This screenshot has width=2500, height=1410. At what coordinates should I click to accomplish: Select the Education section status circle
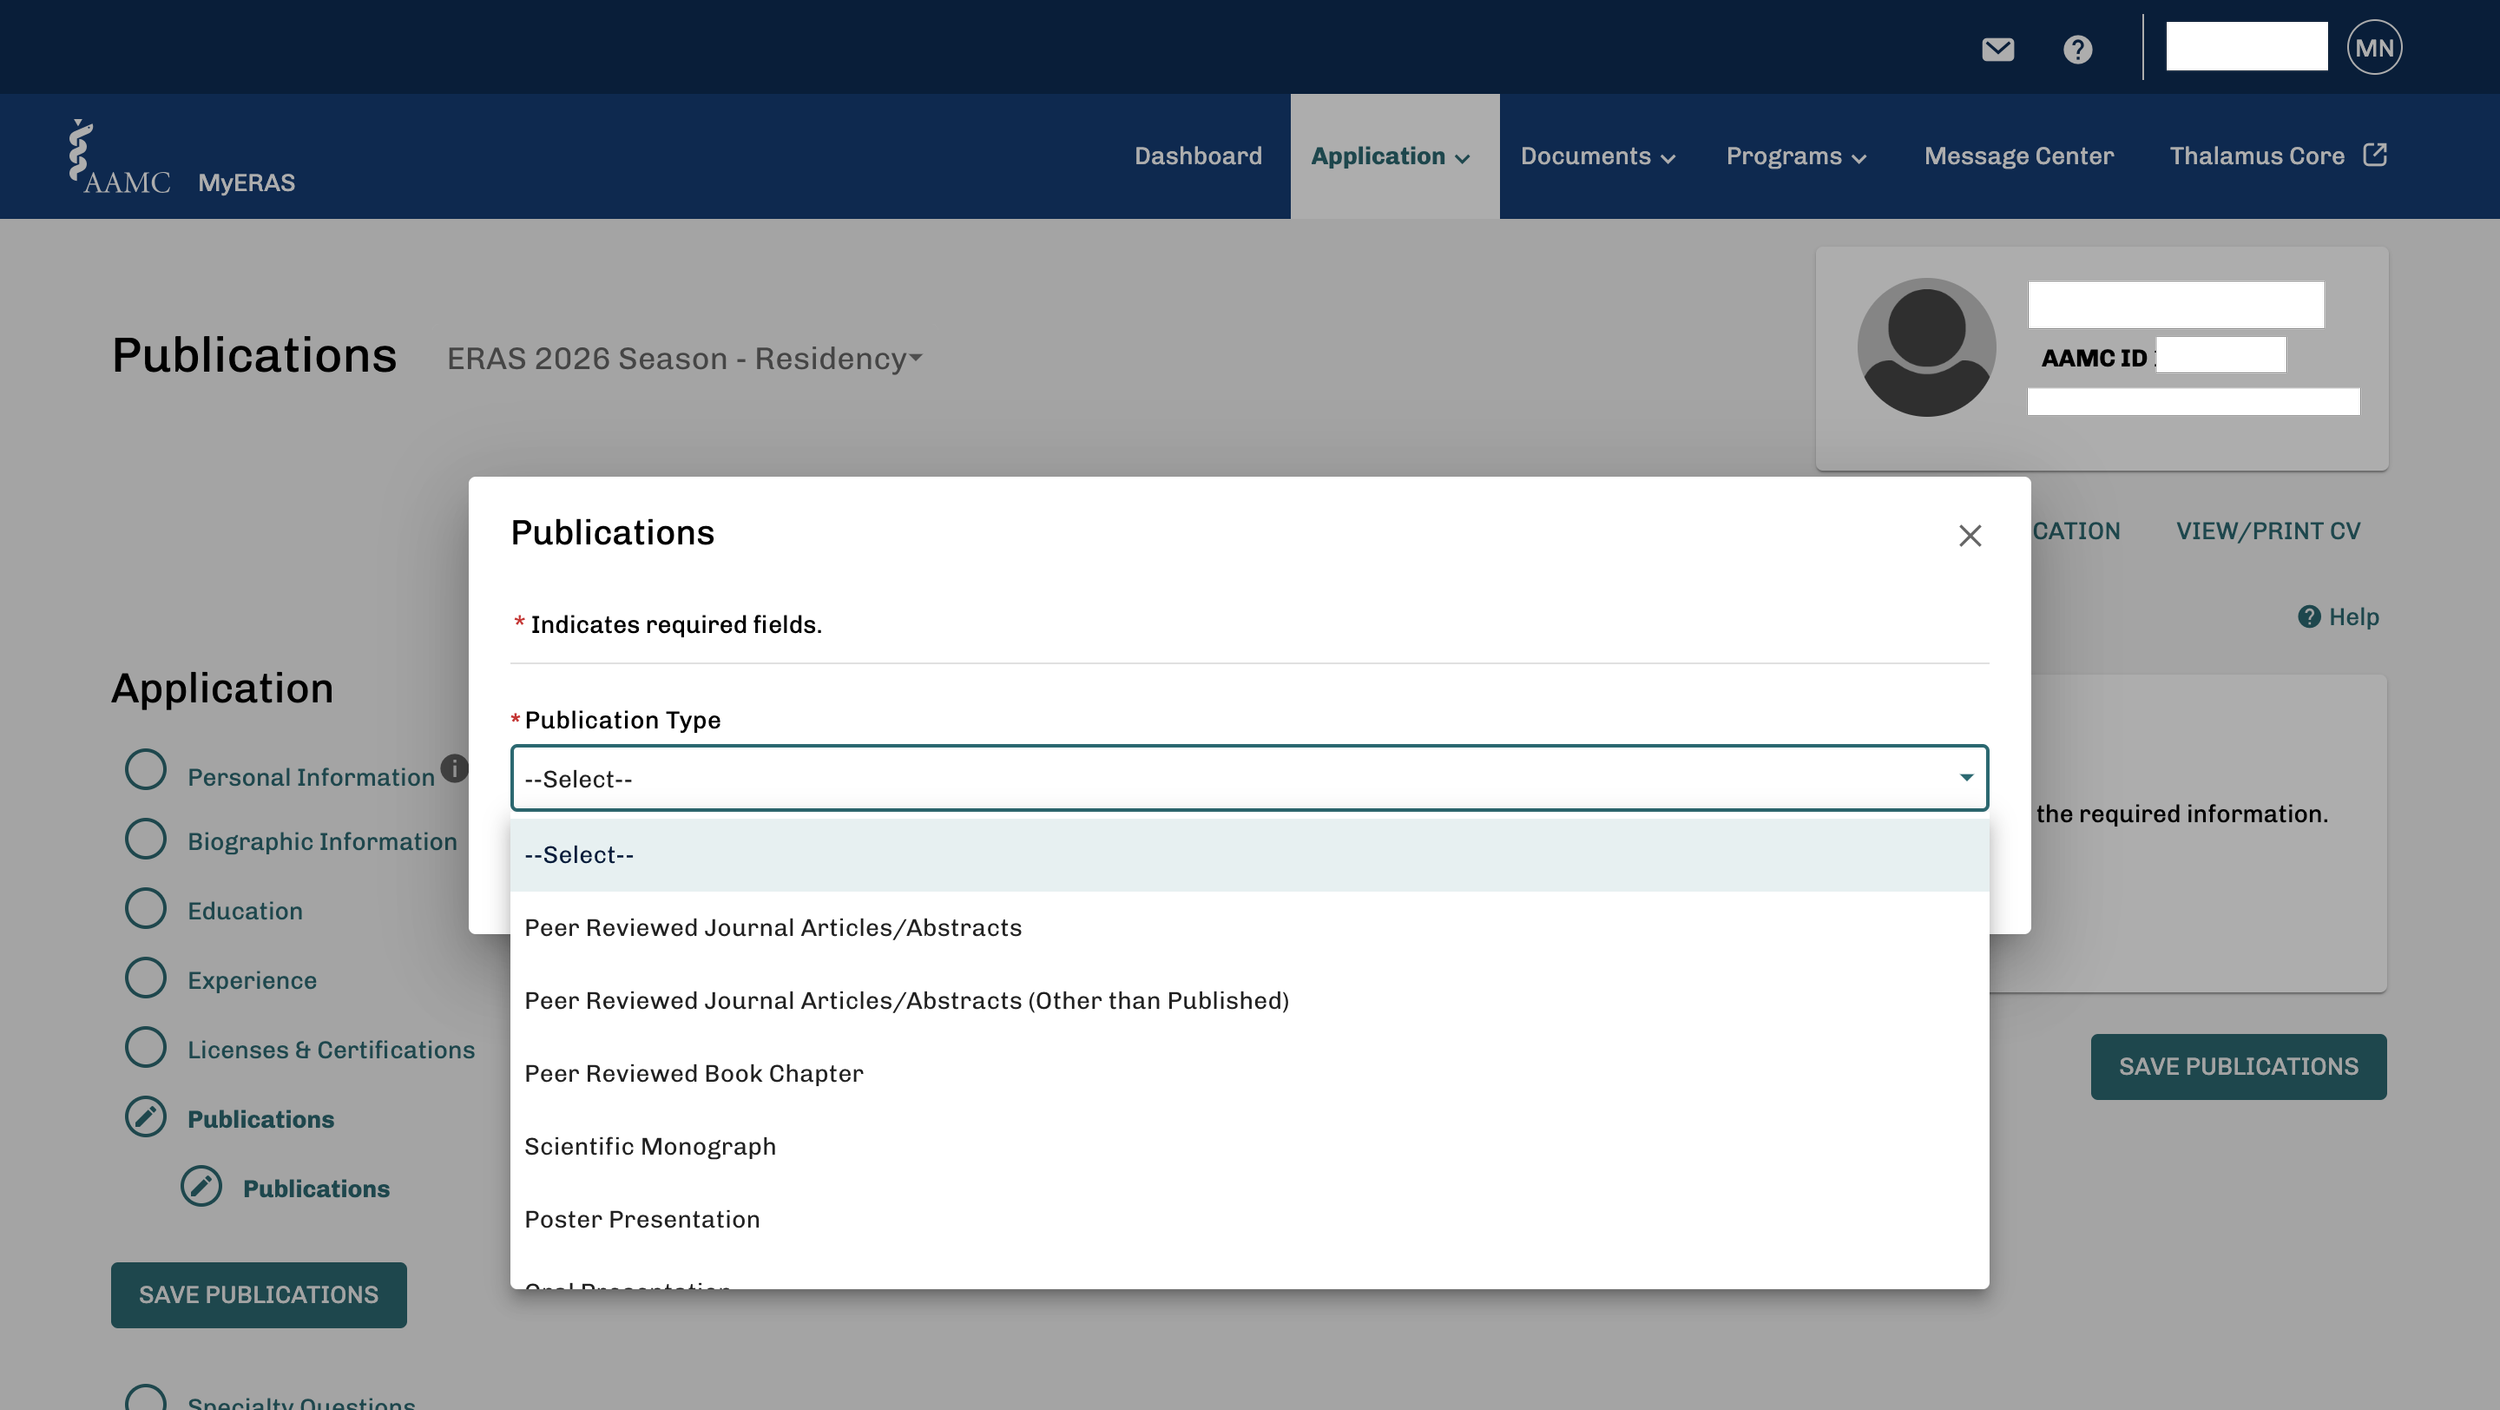(x=146, y=909)
